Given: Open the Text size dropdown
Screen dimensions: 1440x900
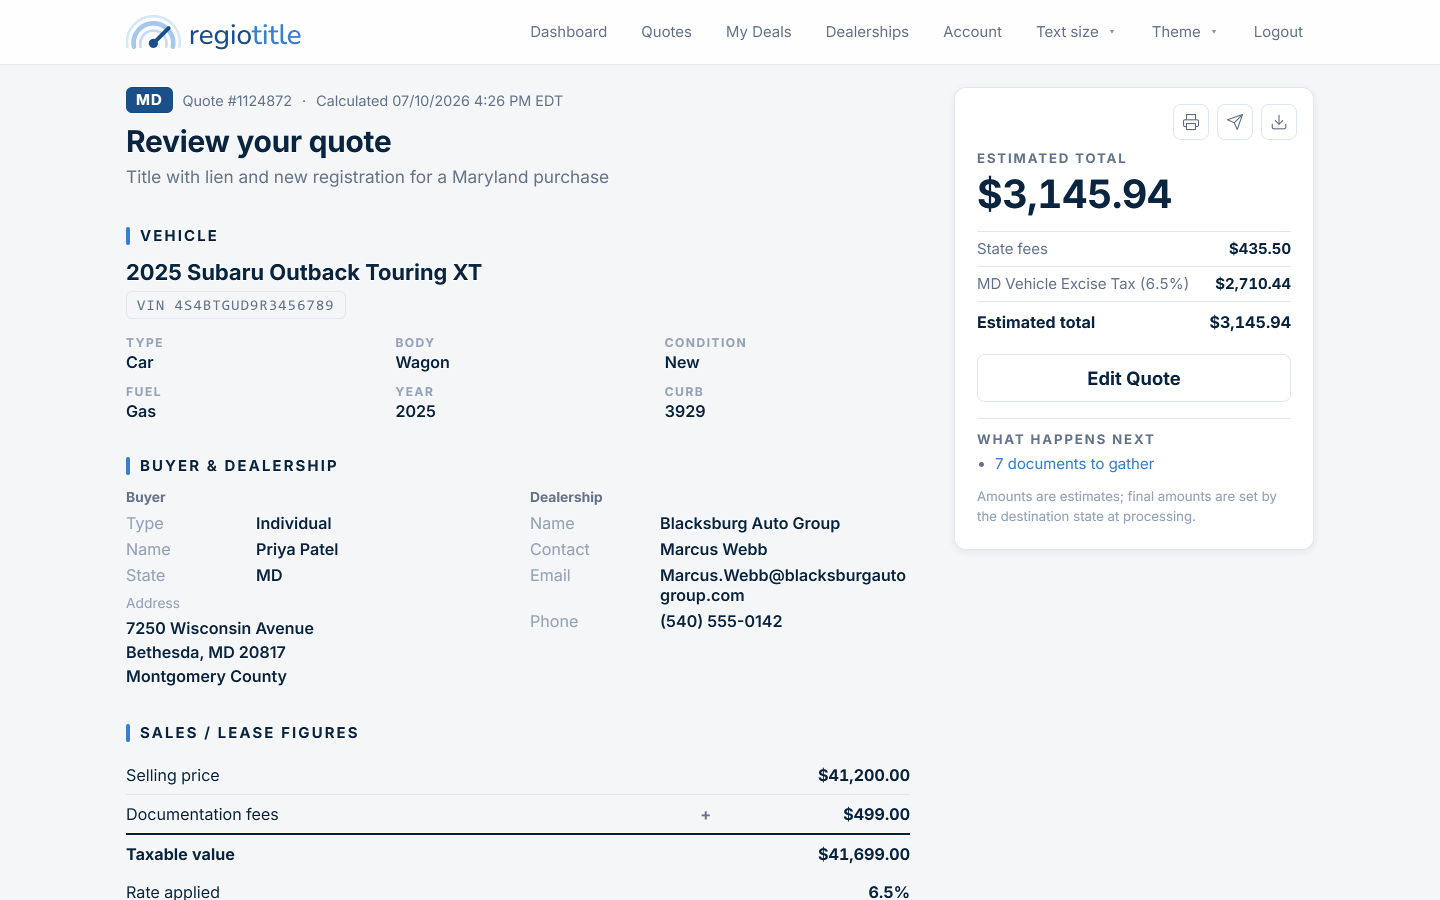Looking at the screenshot, I should pos(1075,32).
